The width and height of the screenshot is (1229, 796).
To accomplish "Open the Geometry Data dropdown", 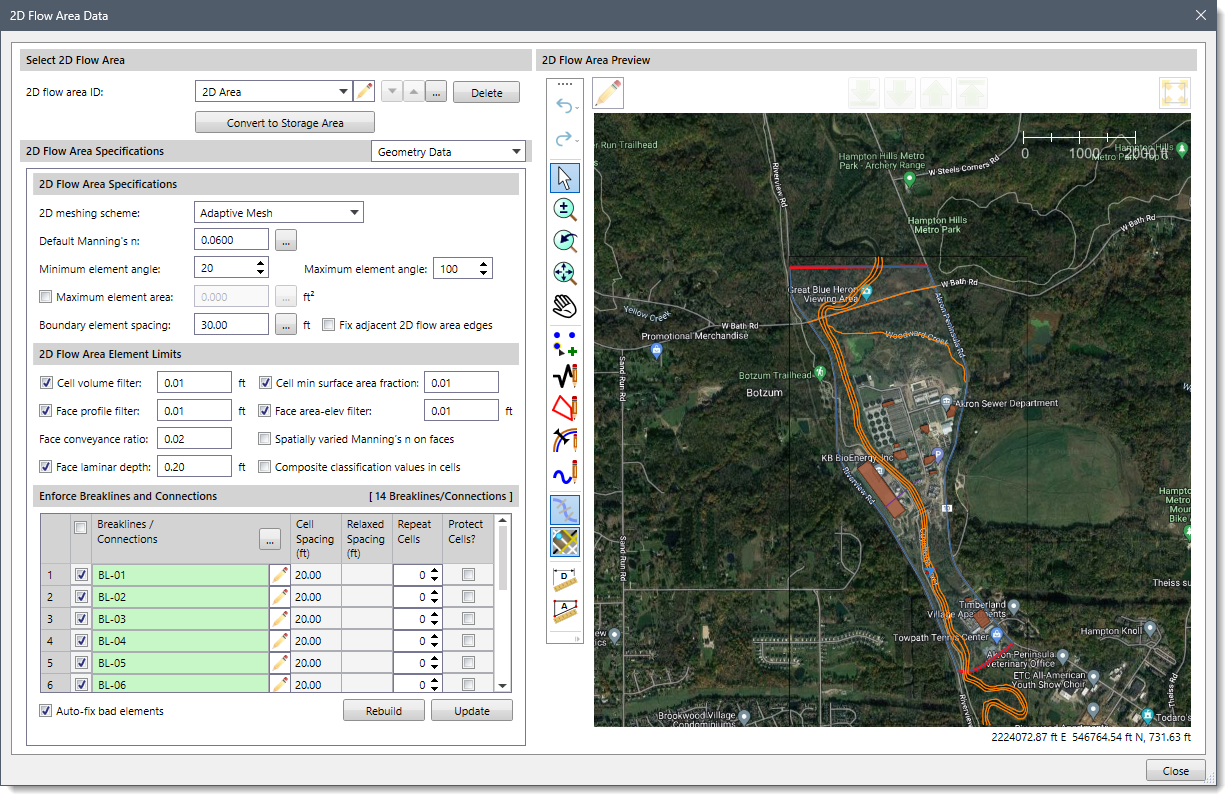I will [516, 152].
